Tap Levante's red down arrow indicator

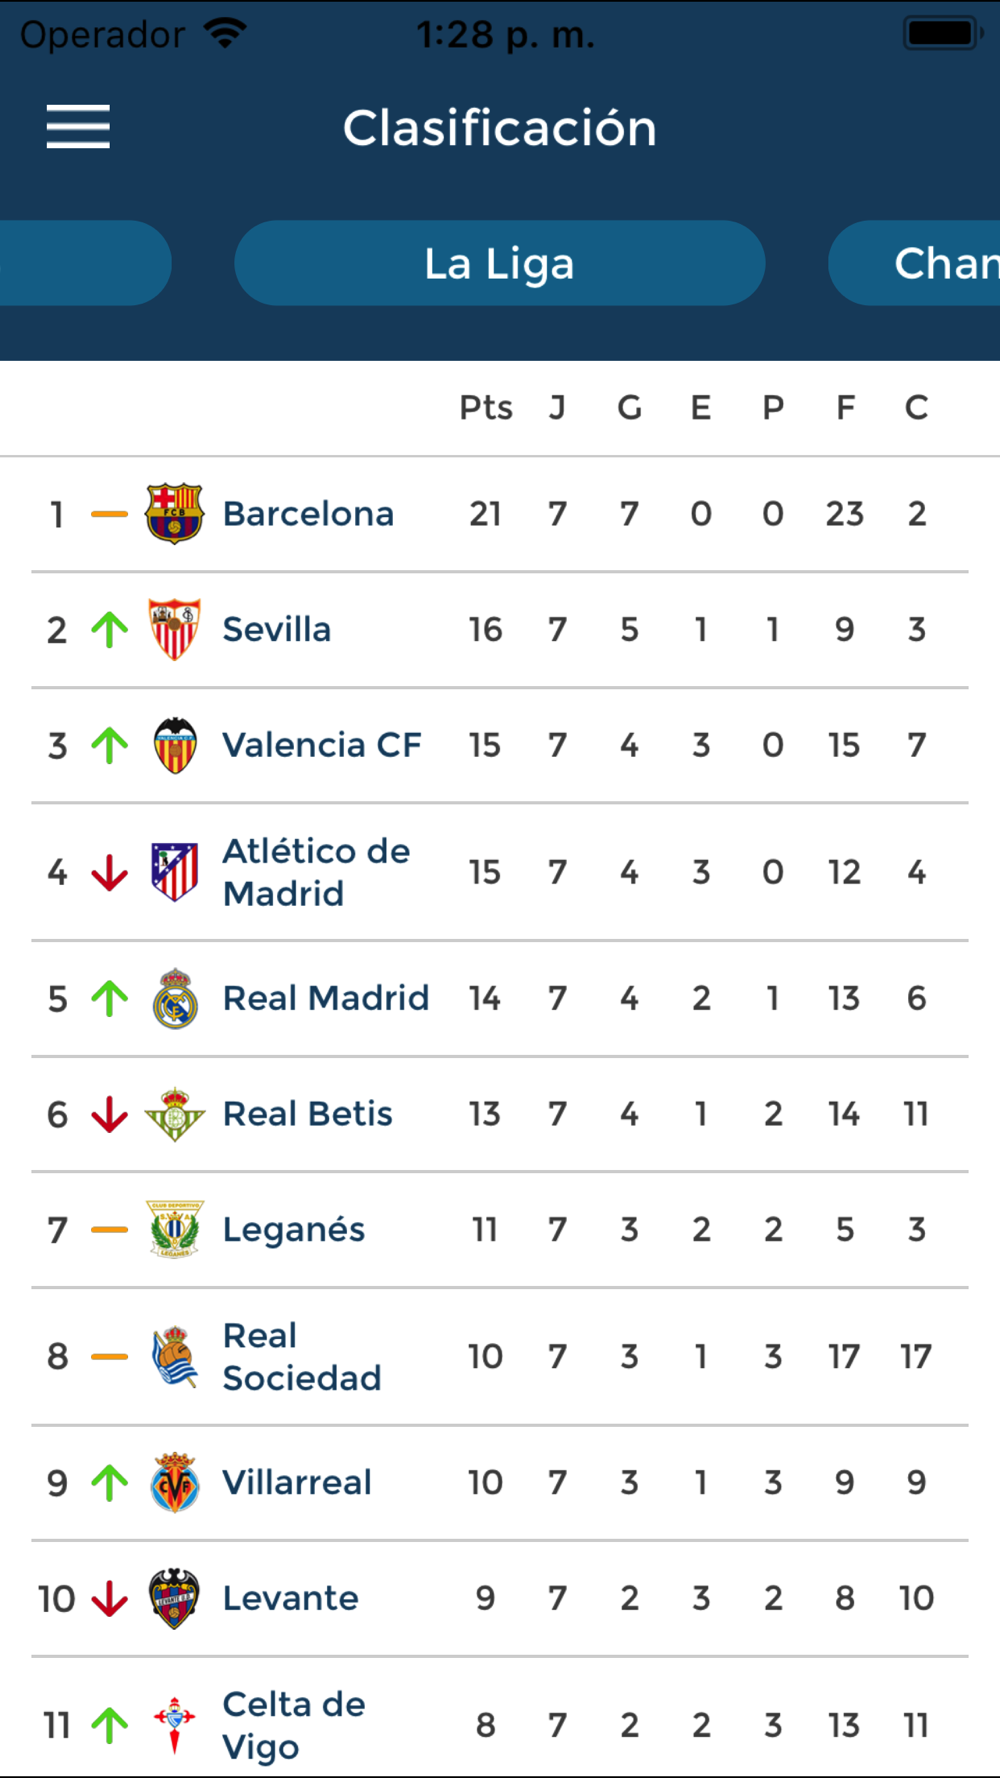pyautogui.click(x=110, y=1598)
